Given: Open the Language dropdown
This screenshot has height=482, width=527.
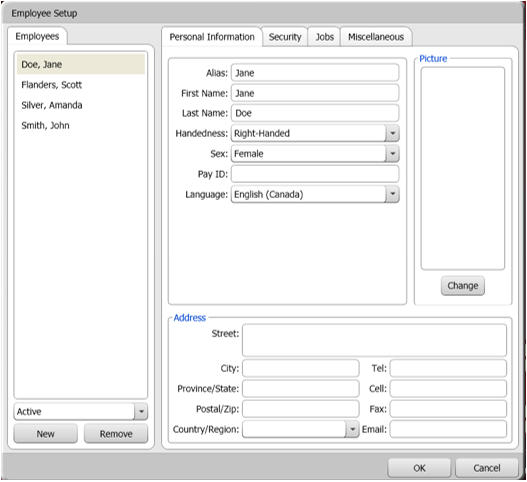Looking at the screenshot, I should coord(392,194).
